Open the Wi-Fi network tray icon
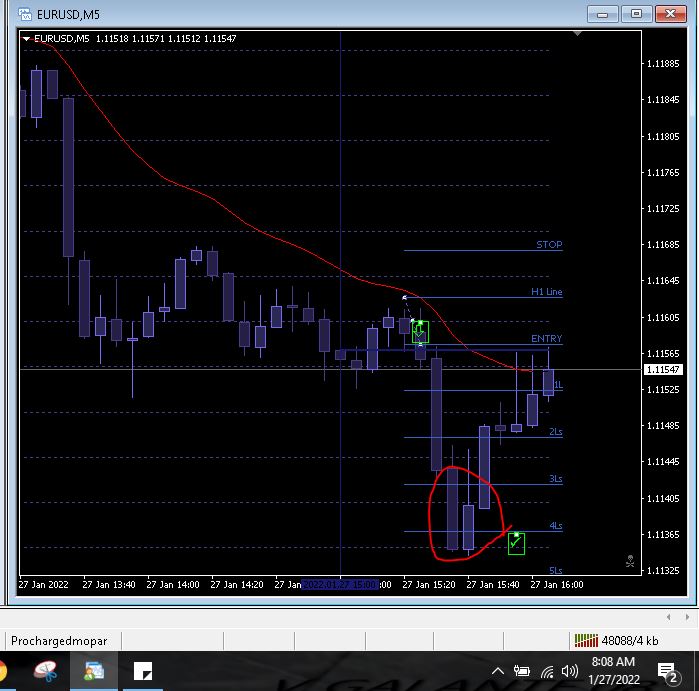This screenshot has width=699, height=691. click(x=547, y=671)
